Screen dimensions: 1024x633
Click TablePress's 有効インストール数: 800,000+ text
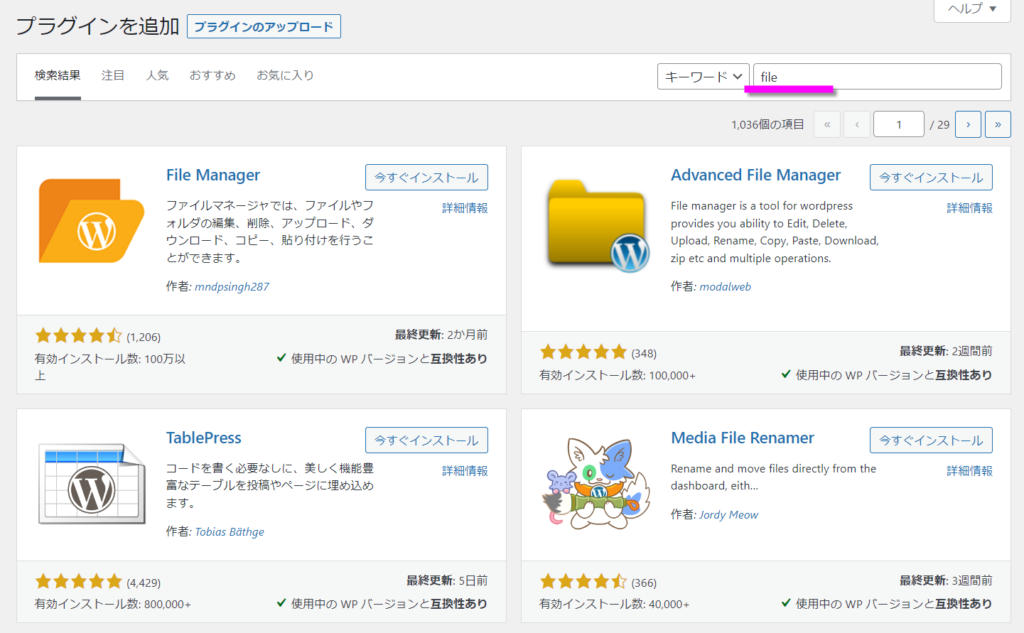[112, 604]
